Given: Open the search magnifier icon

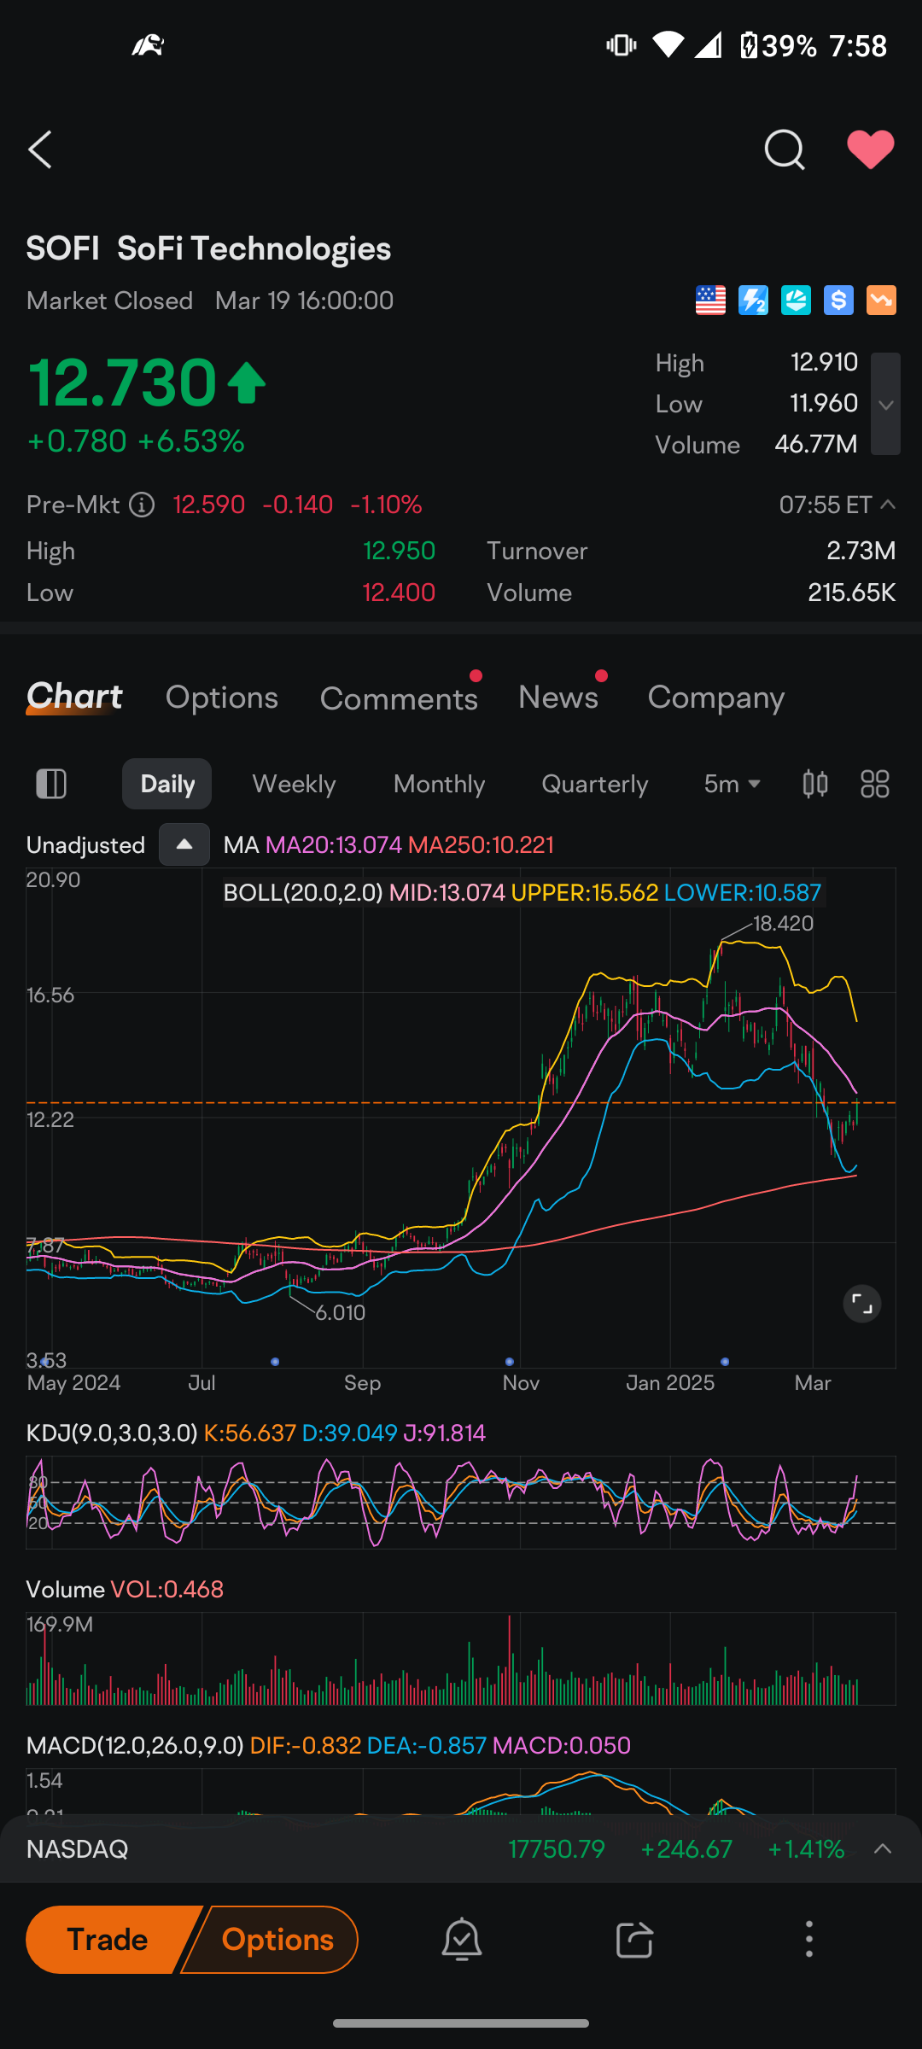Looking at the screenshot, I should 784,150.
